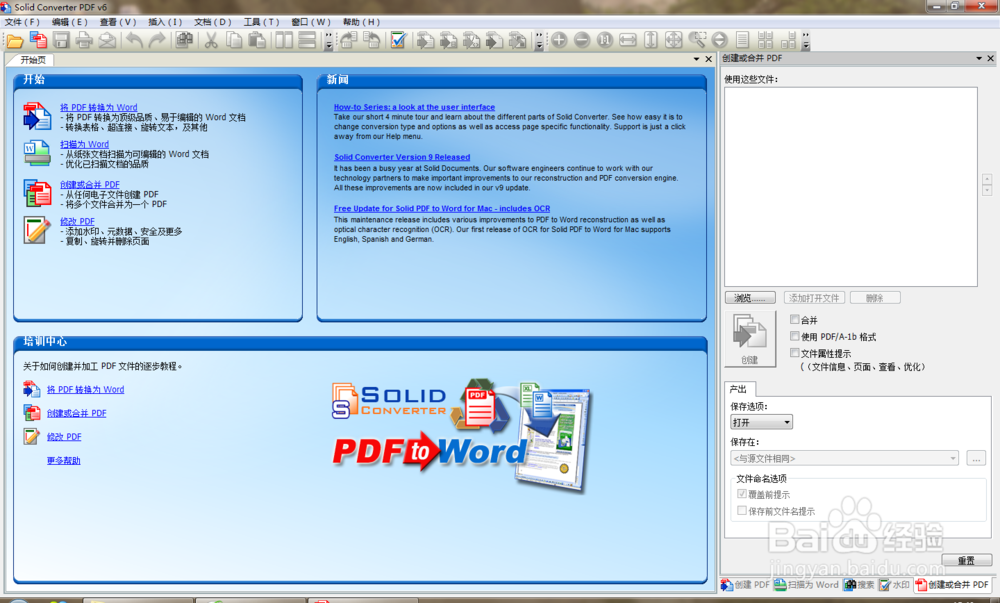Expand the overflow chevron before the zoom icons
The height and width of the screenshot is (603, 1000).
coord(540,41)
